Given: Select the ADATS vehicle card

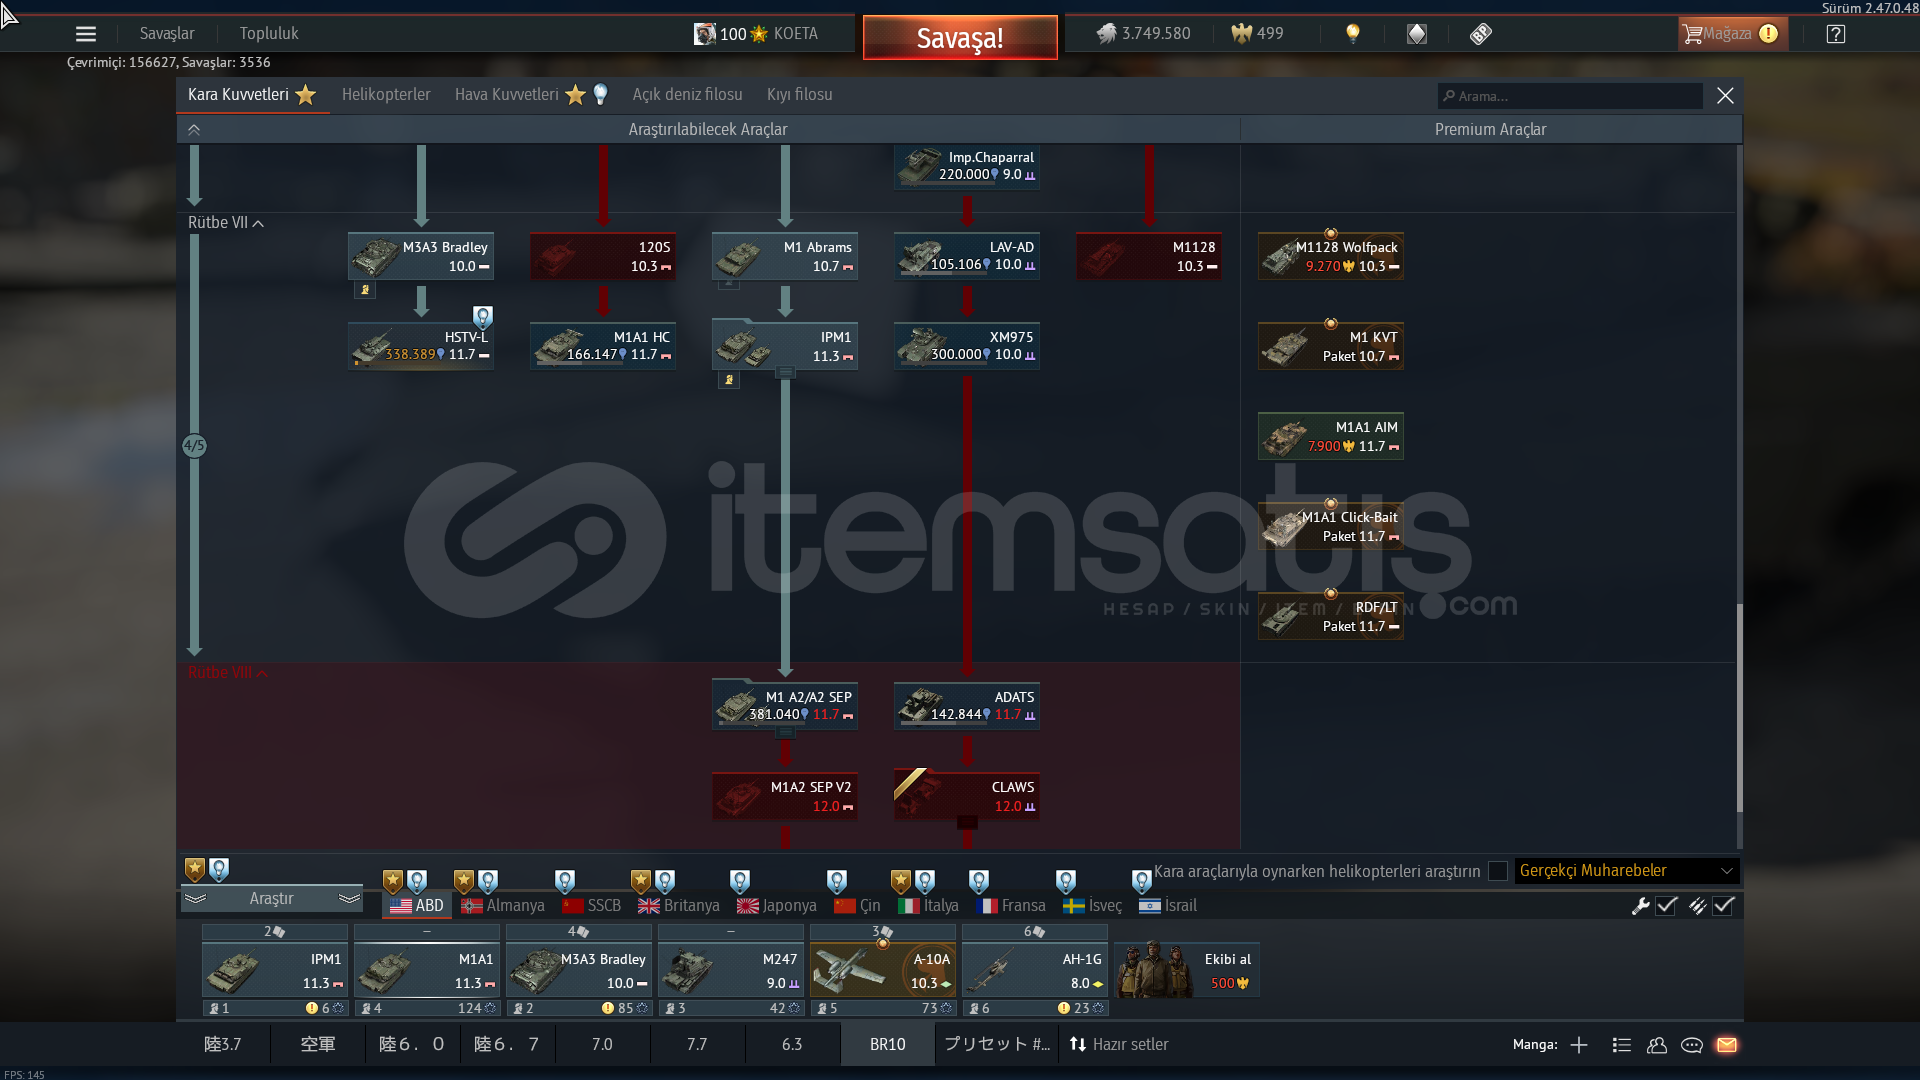Looking at the screenshot, I should (x=967, y=706).
